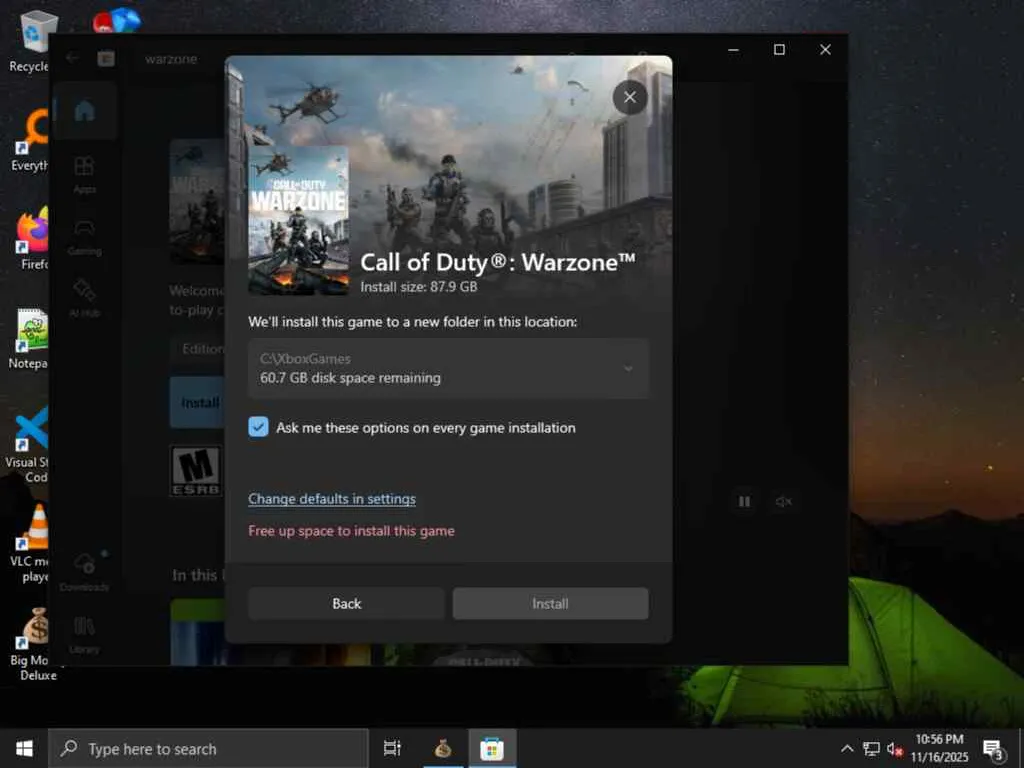Select the Firefox desktop shortcut
The image size is (1024, 768).
(x=33, y=238)
